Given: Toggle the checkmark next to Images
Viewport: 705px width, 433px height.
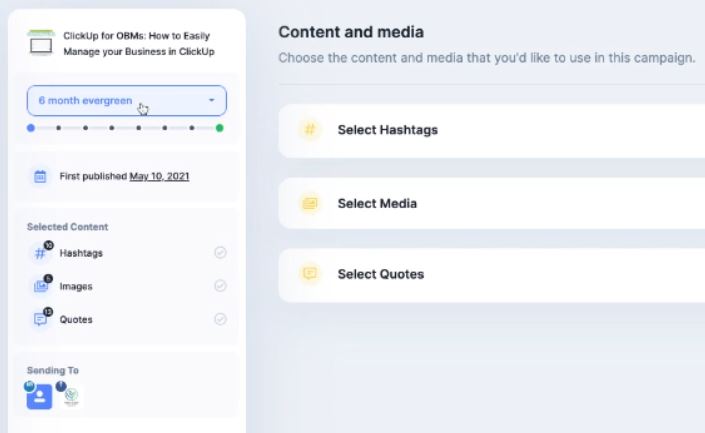Looking at the screenshot, I should click(x=220, y=286).
